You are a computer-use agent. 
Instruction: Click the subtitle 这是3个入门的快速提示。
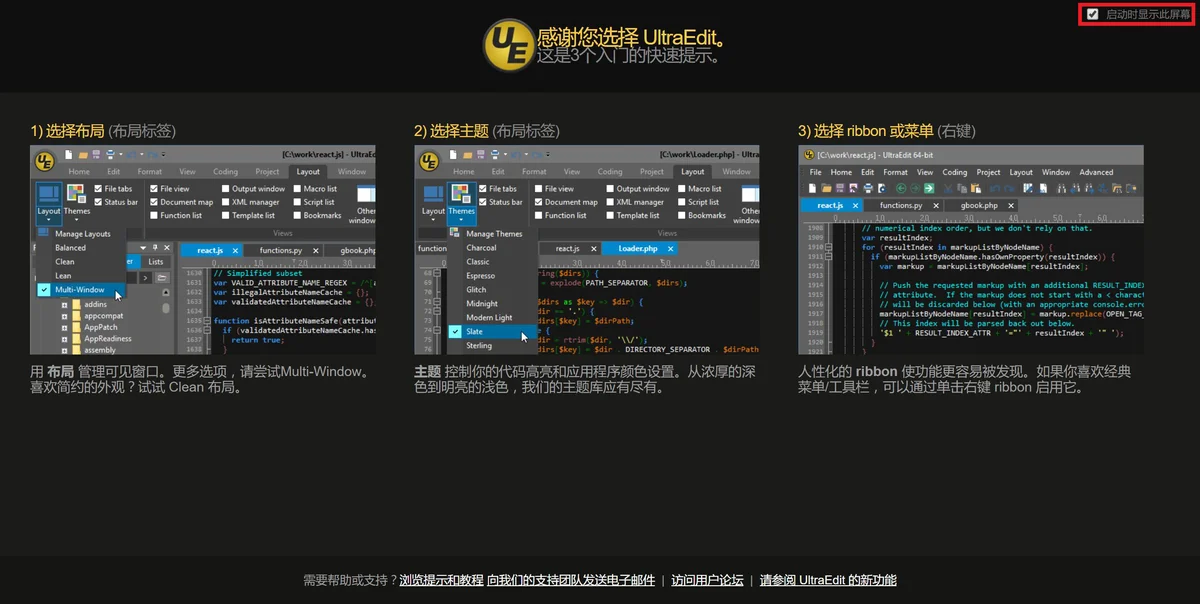point(629,57)
